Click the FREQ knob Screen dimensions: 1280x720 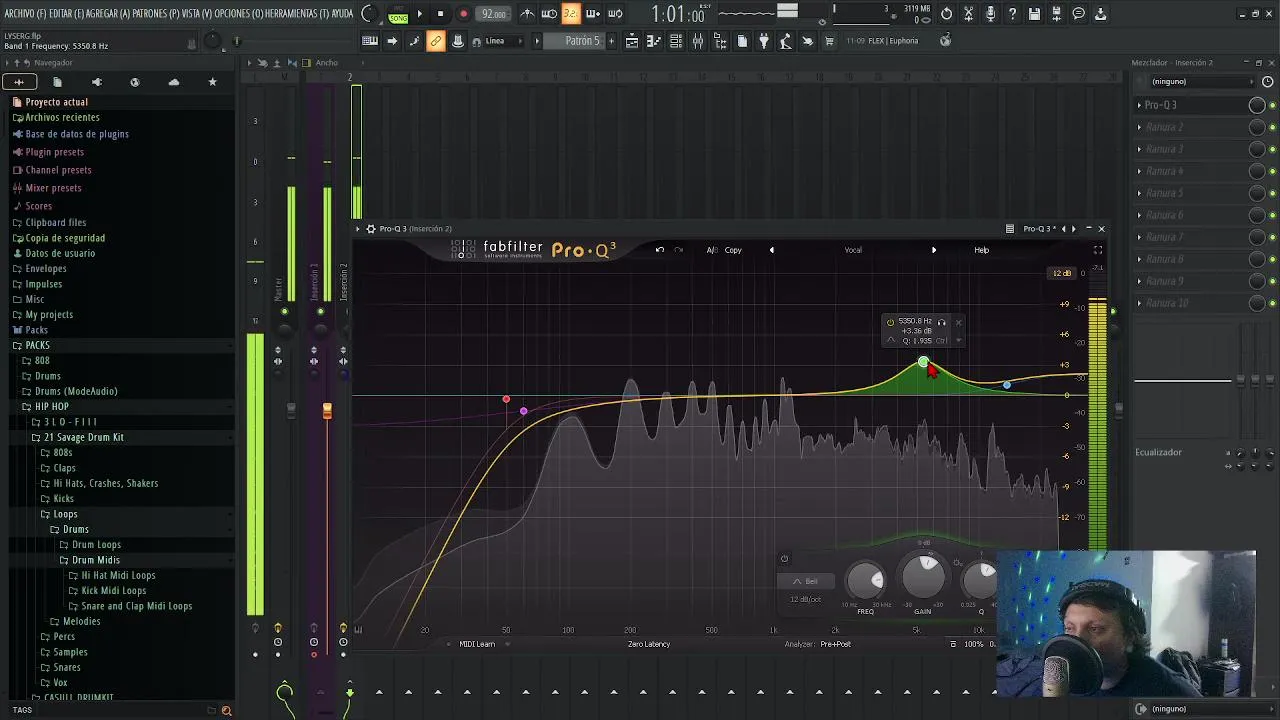click(x=866, y=581)
